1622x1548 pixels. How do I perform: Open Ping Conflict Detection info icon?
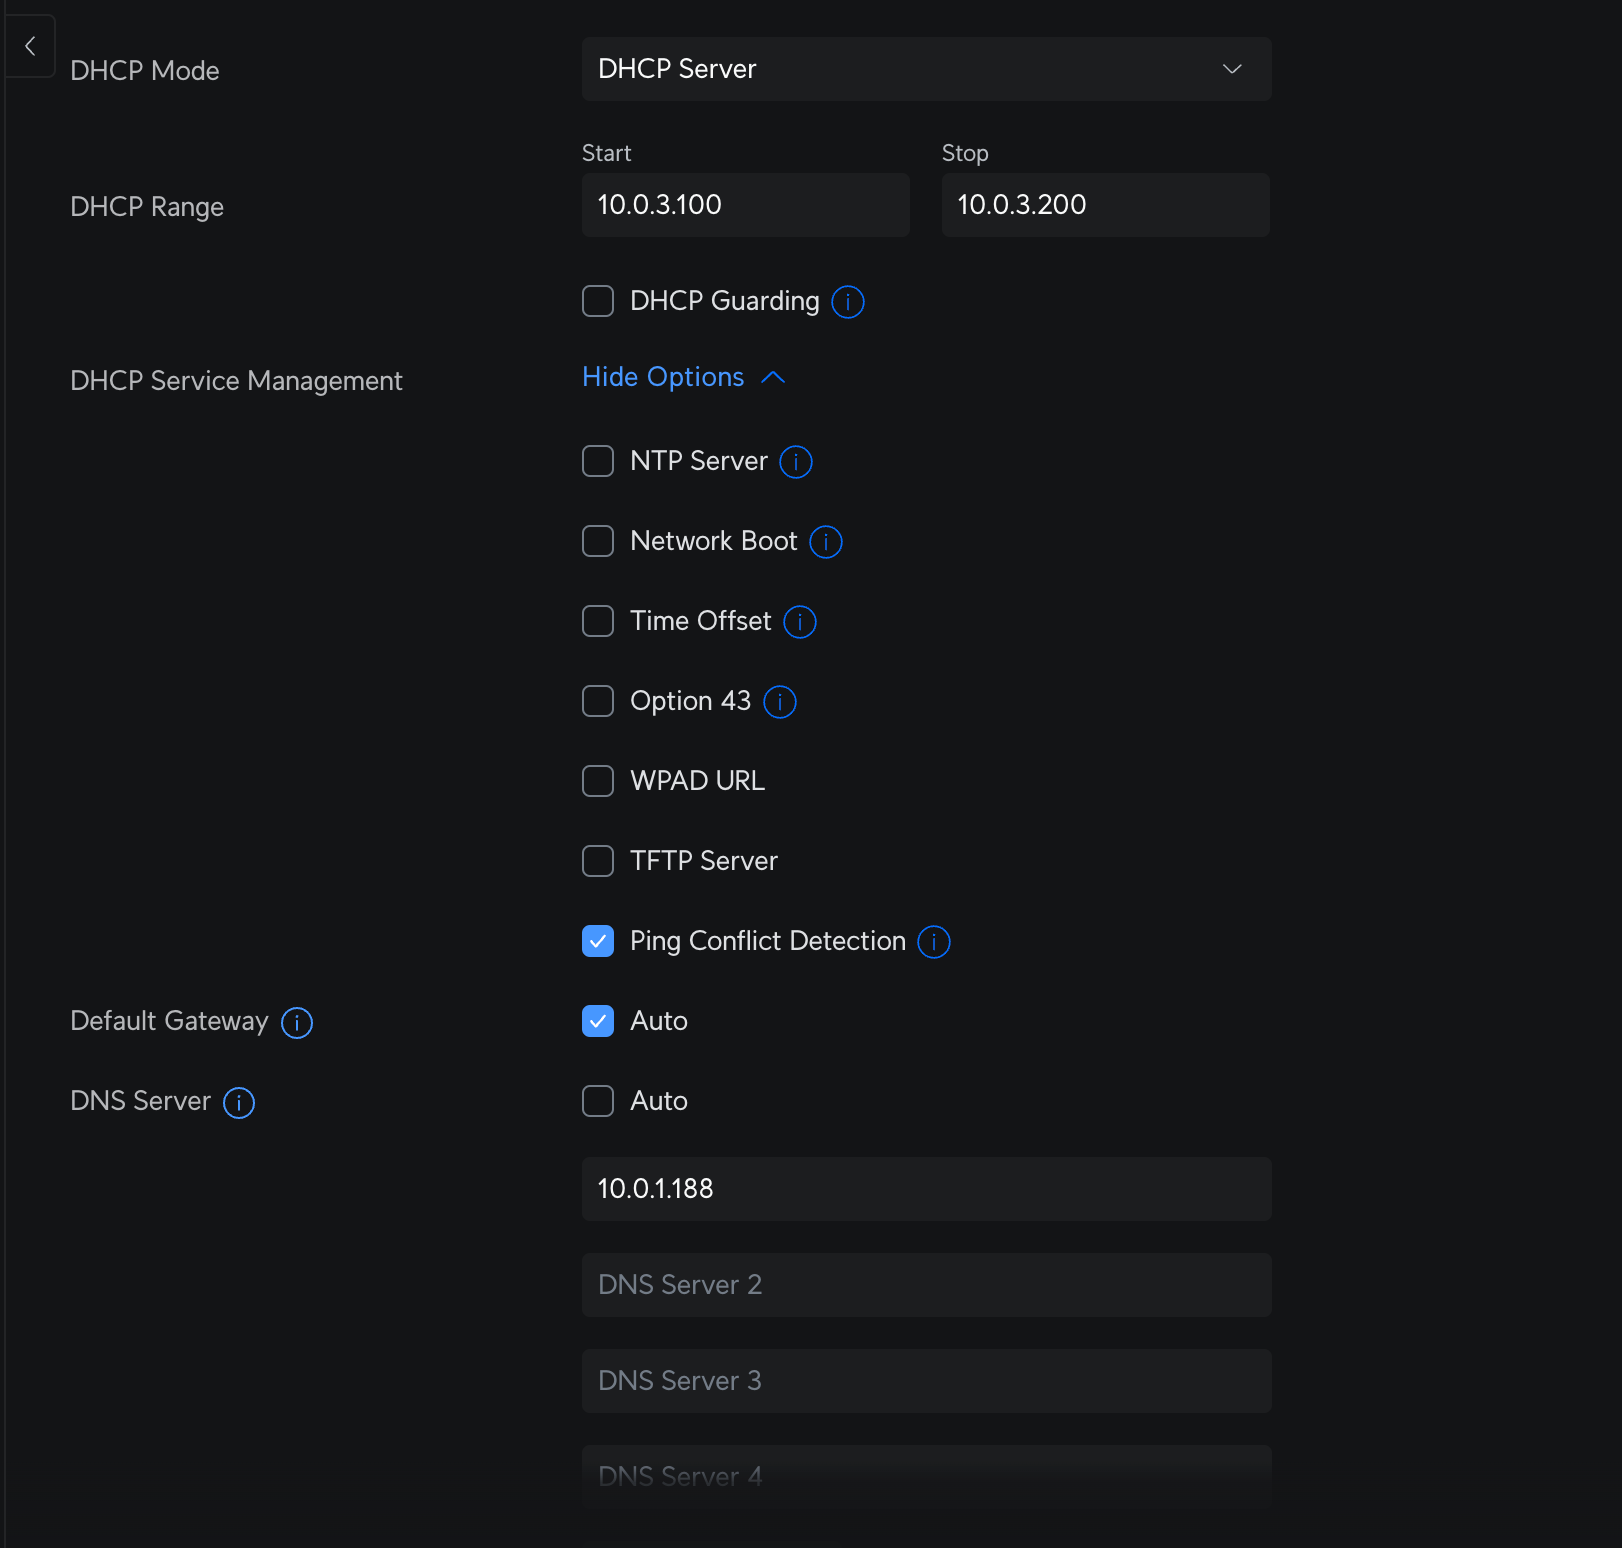point(933,941)
